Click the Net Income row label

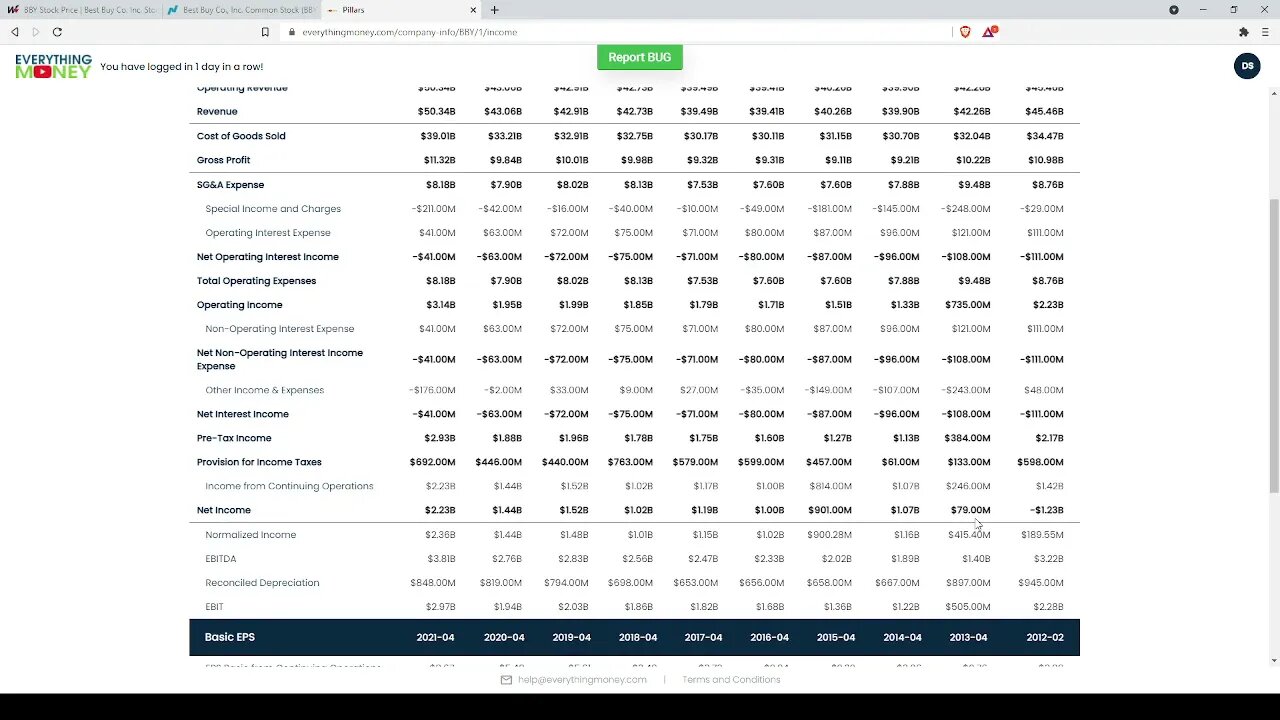click(x=224, y=510)
